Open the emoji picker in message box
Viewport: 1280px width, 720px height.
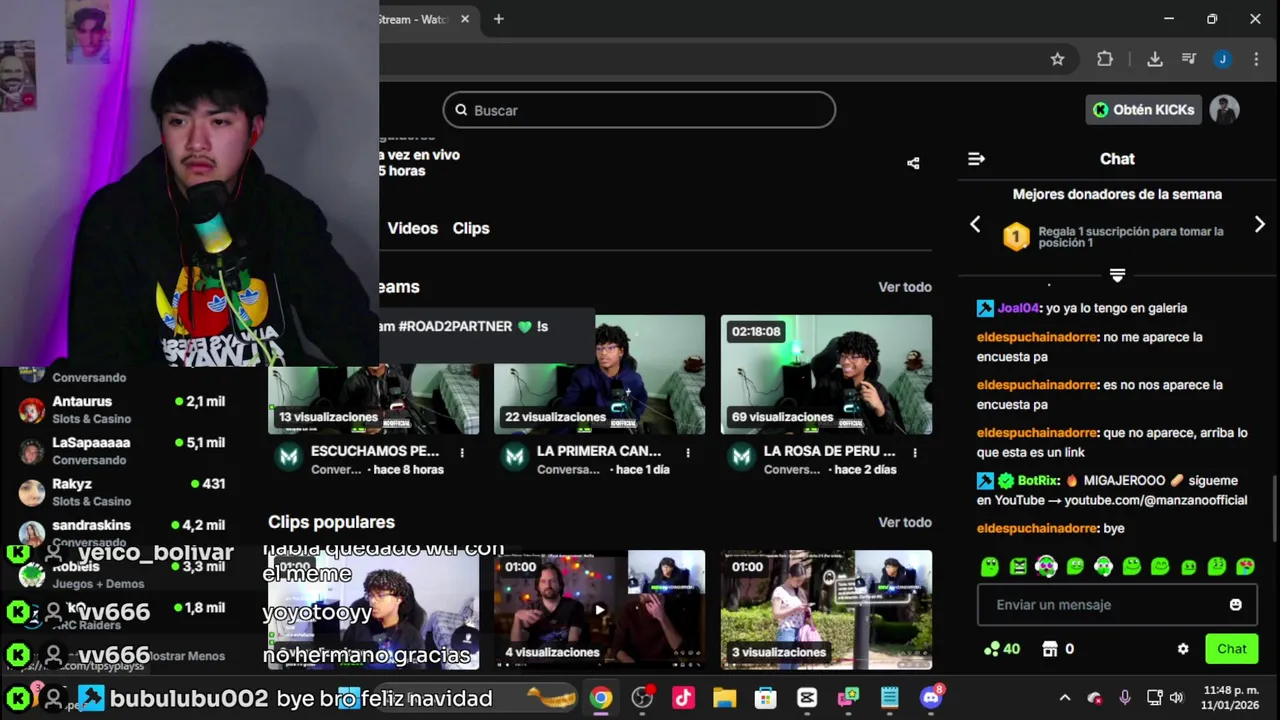click(x=1235, y=605)
